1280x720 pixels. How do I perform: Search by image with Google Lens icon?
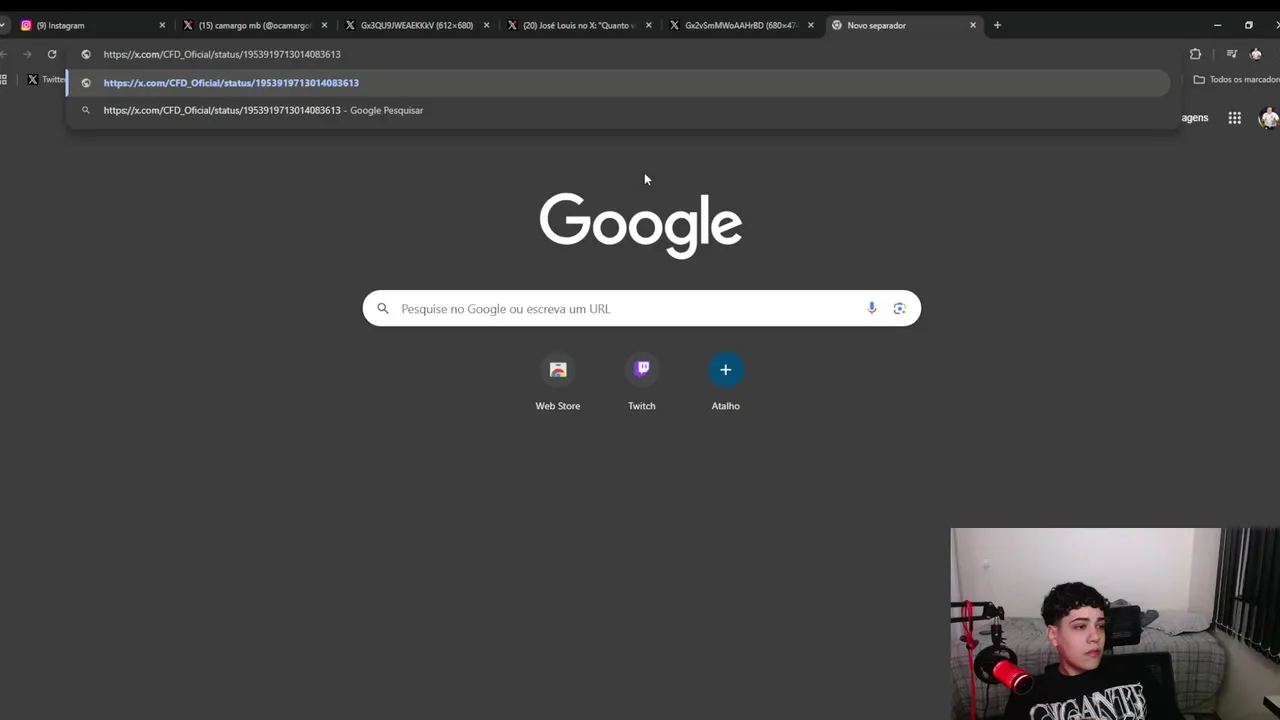[900, 308]
